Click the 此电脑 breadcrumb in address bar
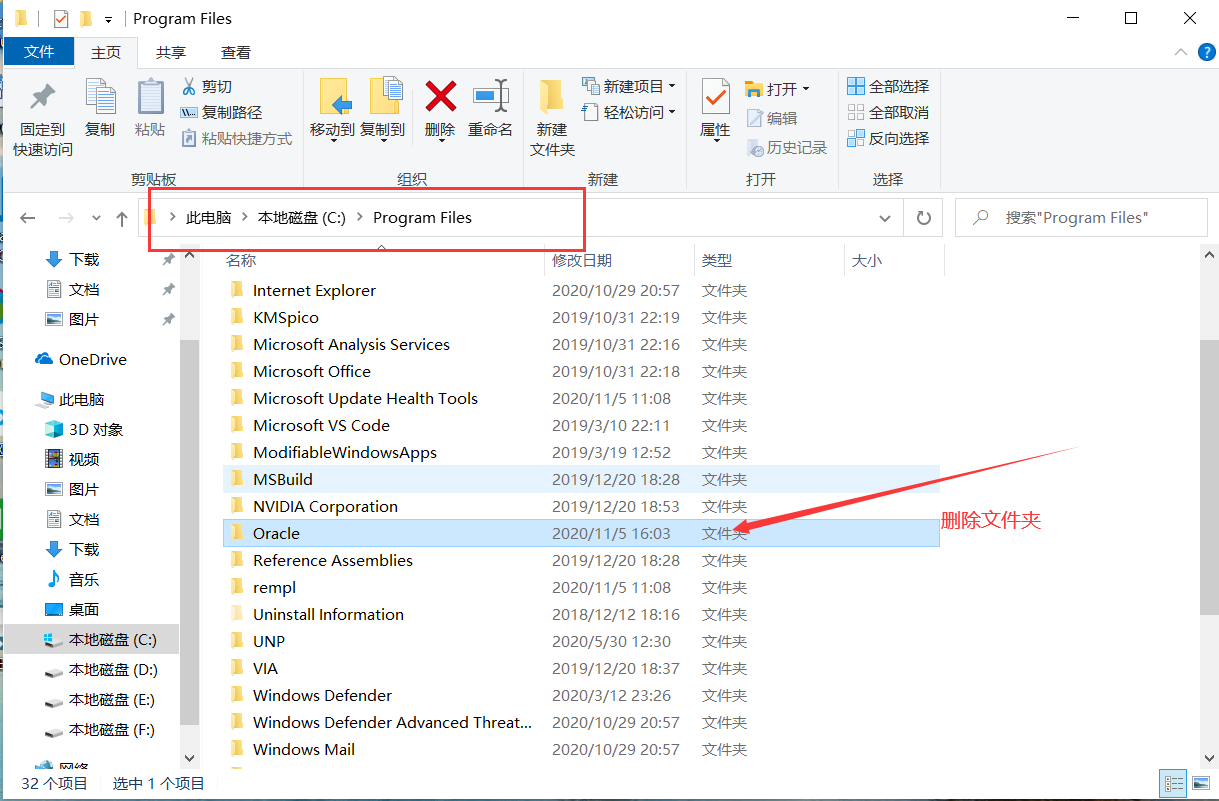This screenshot has height=801, width=1219. 208,218
